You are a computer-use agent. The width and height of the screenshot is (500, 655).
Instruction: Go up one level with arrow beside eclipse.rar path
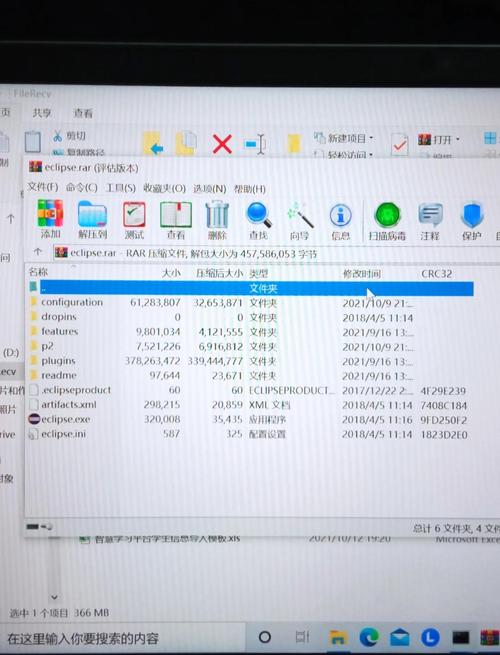tap(38, 251)
